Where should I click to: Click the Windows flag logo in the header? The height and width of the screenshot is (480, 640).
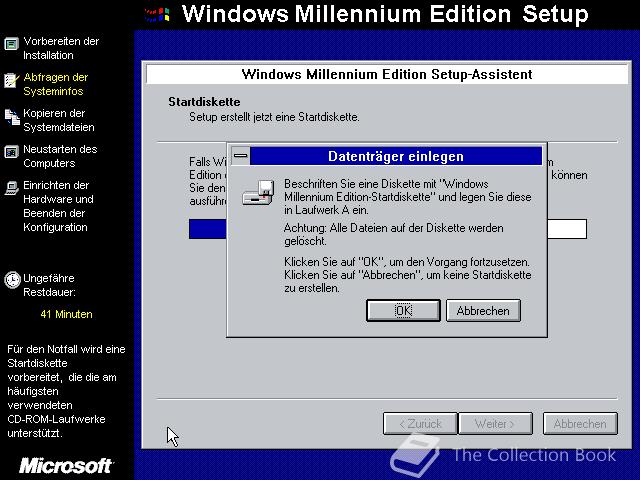(157, 15)
